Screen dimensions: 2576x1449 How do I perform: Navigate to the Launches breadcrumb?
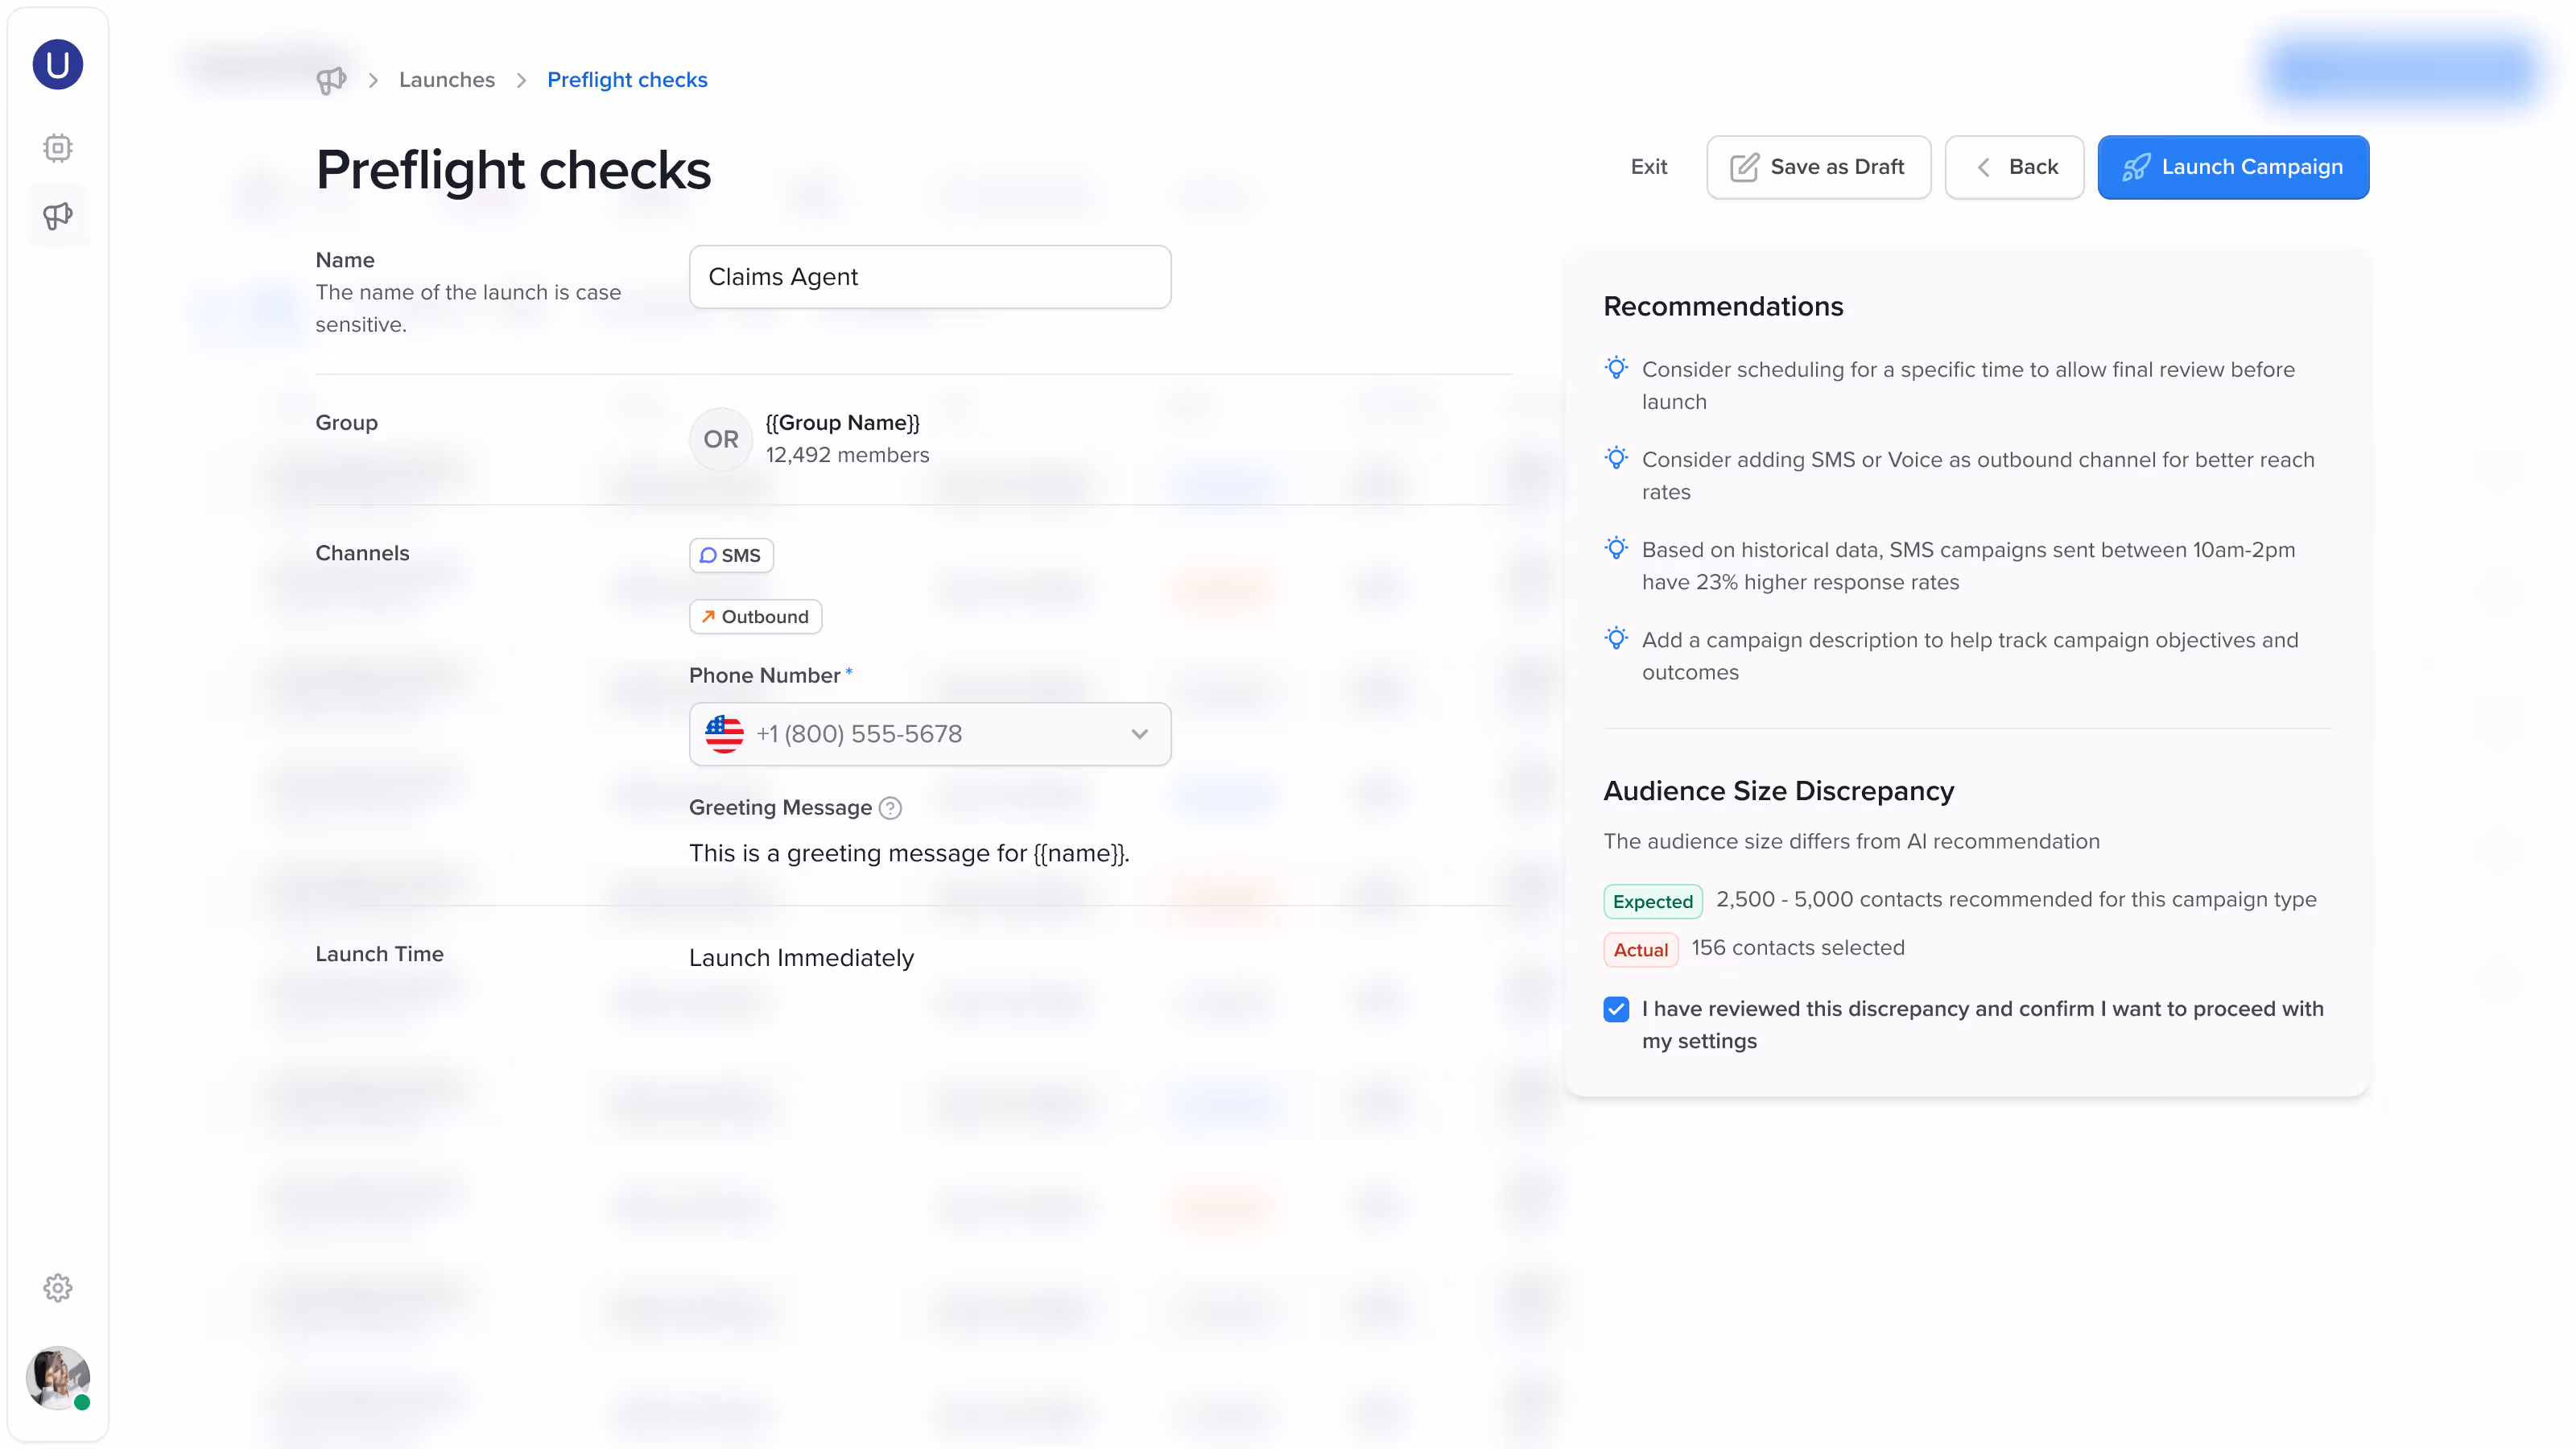click(447, 79)
